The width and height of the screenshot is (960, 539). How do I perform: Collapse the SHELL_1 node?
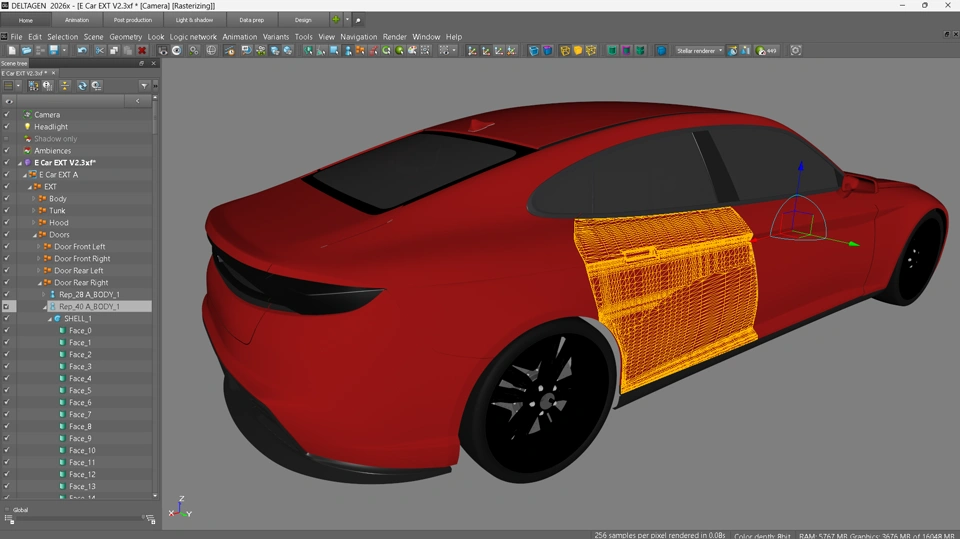(x=50, y=318)
